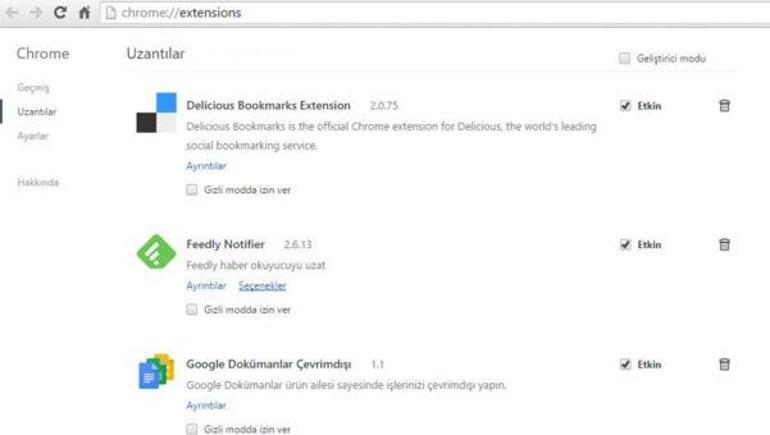The height and width of the screenshot is (435, 770).
Task: Toggle Etkin for Google Dokümanlar Çevrimdışı
Action: (x=625, y=364)
